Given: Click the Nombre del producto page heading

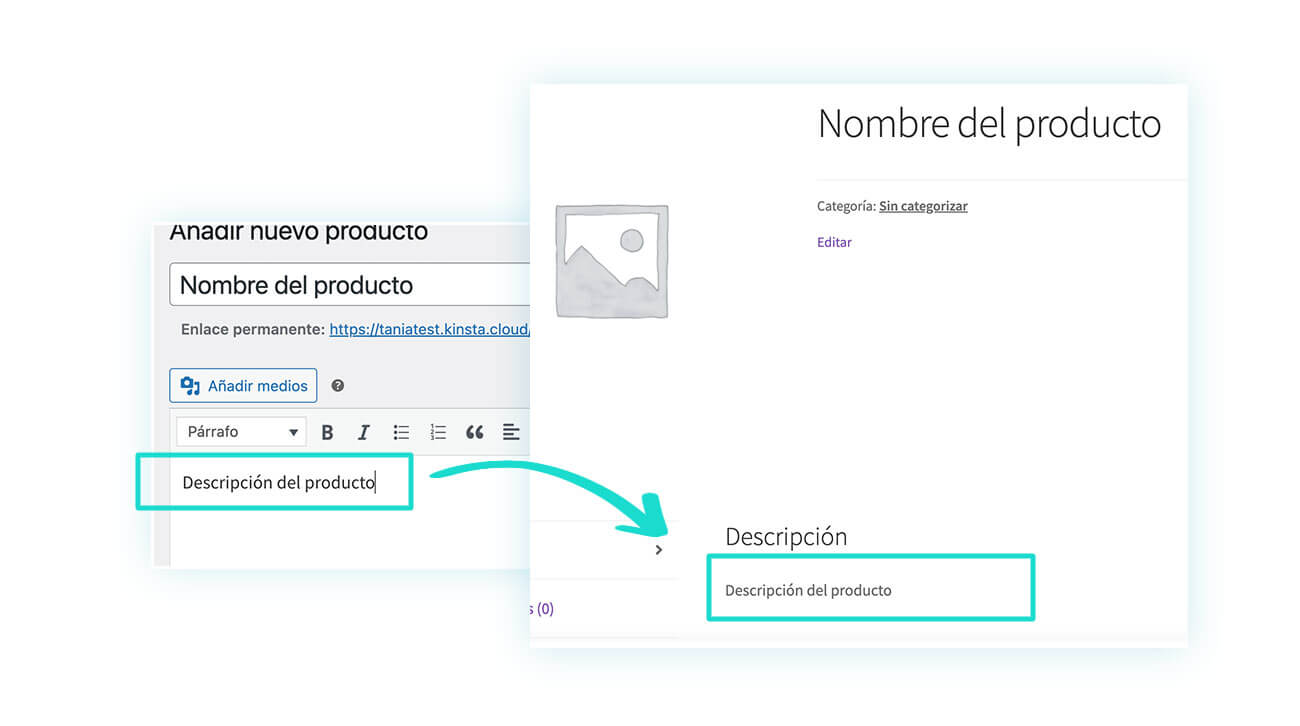Looking at the screenshot, I should click(989, 124).
